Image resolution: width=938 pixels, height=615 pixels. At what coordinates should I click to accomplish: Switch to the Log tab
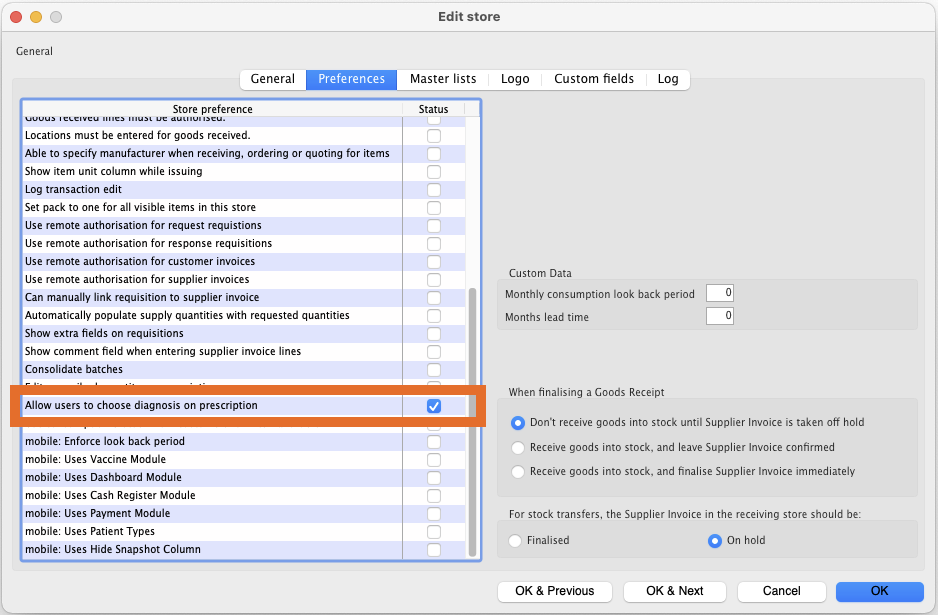668,79
